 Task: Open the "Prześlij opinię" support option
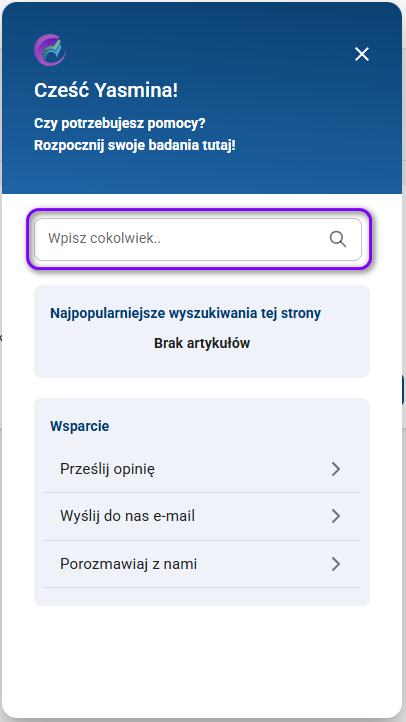coord(202,469)
